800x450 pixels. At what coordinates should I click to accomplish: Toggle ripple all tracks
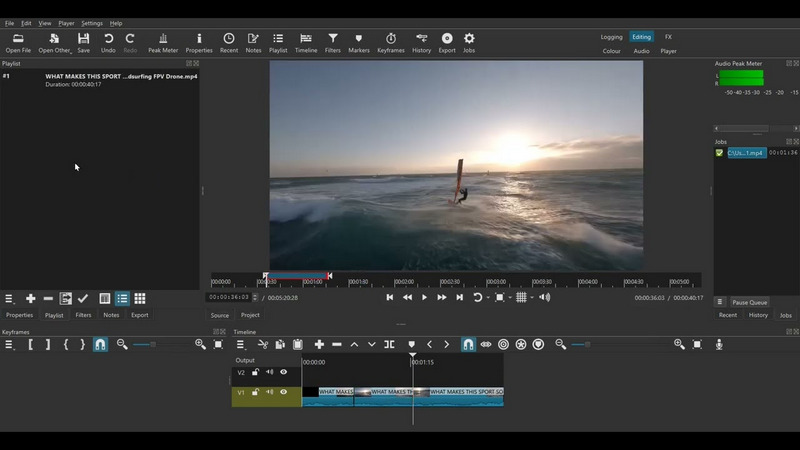[520, 344]
